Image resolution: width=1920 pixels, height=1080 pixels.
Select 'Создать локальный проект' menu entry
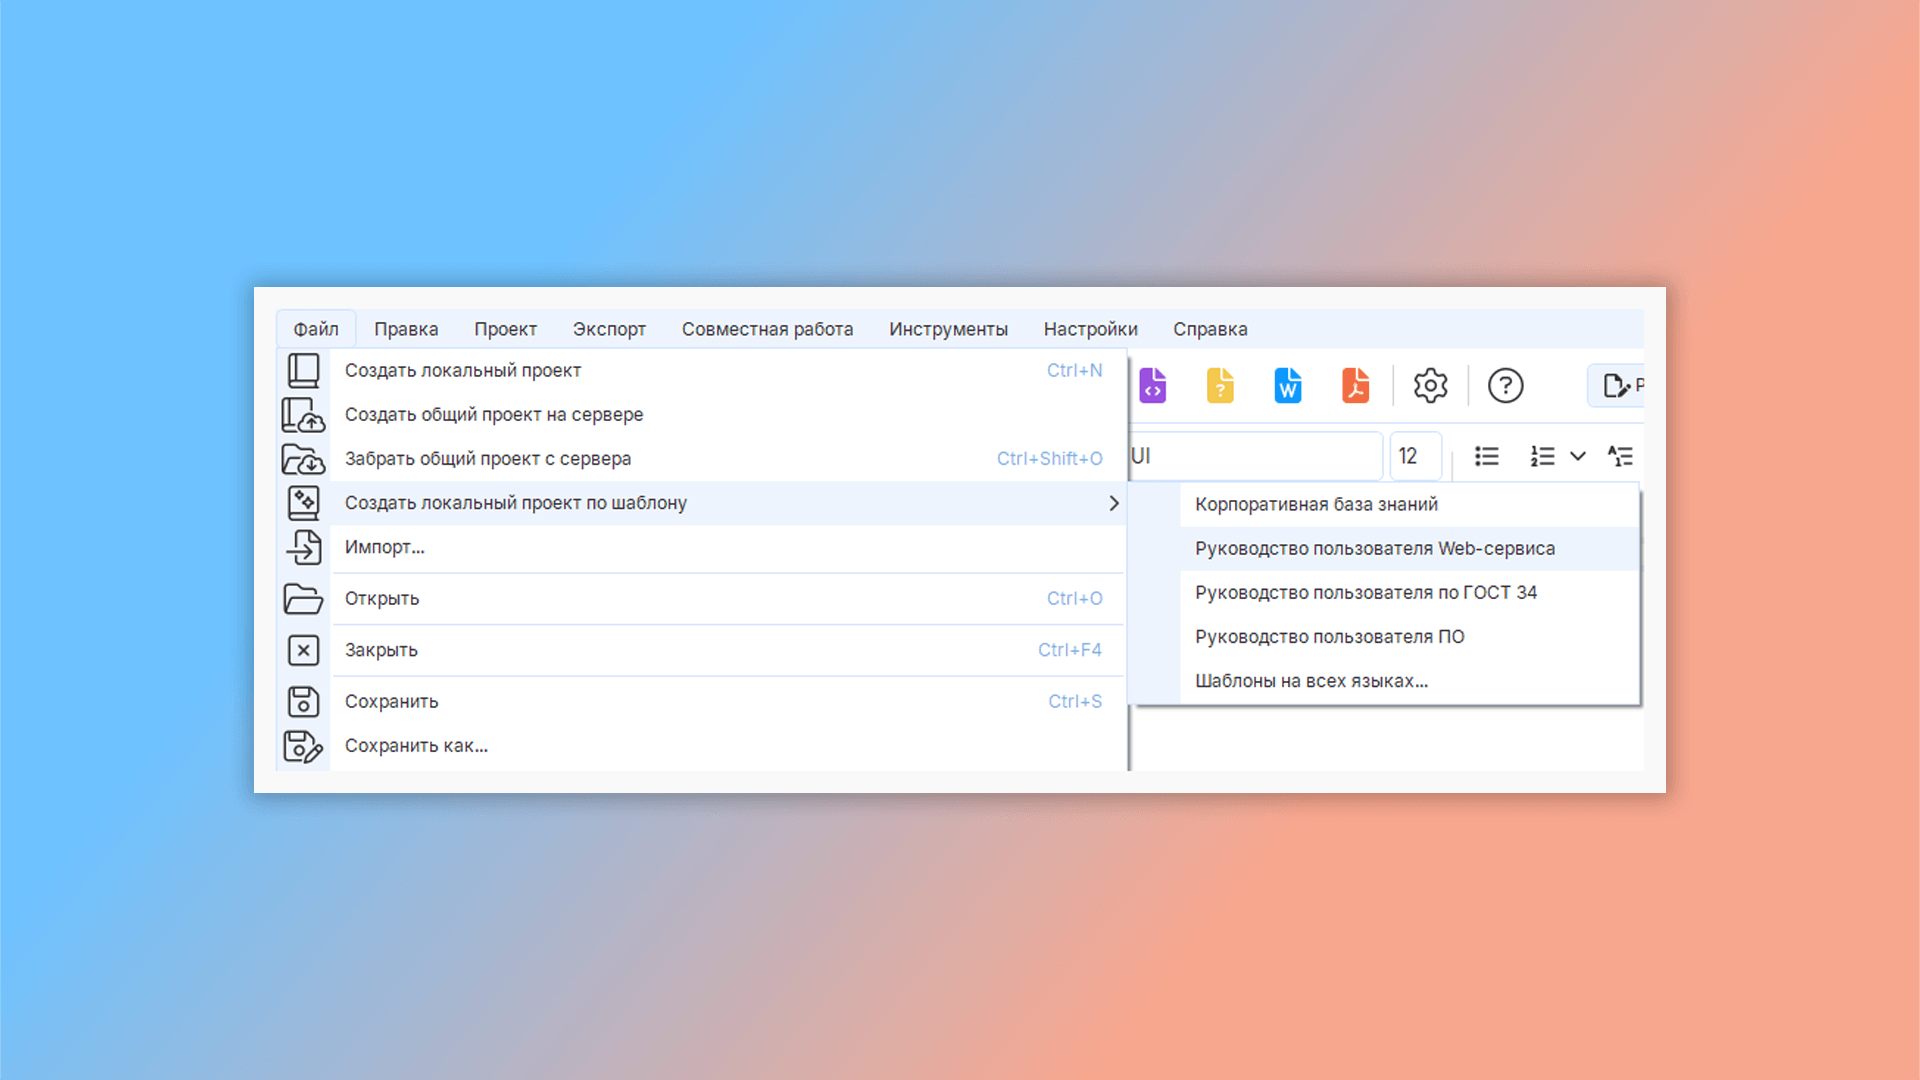pyautogui.click(x=463, y=370)
